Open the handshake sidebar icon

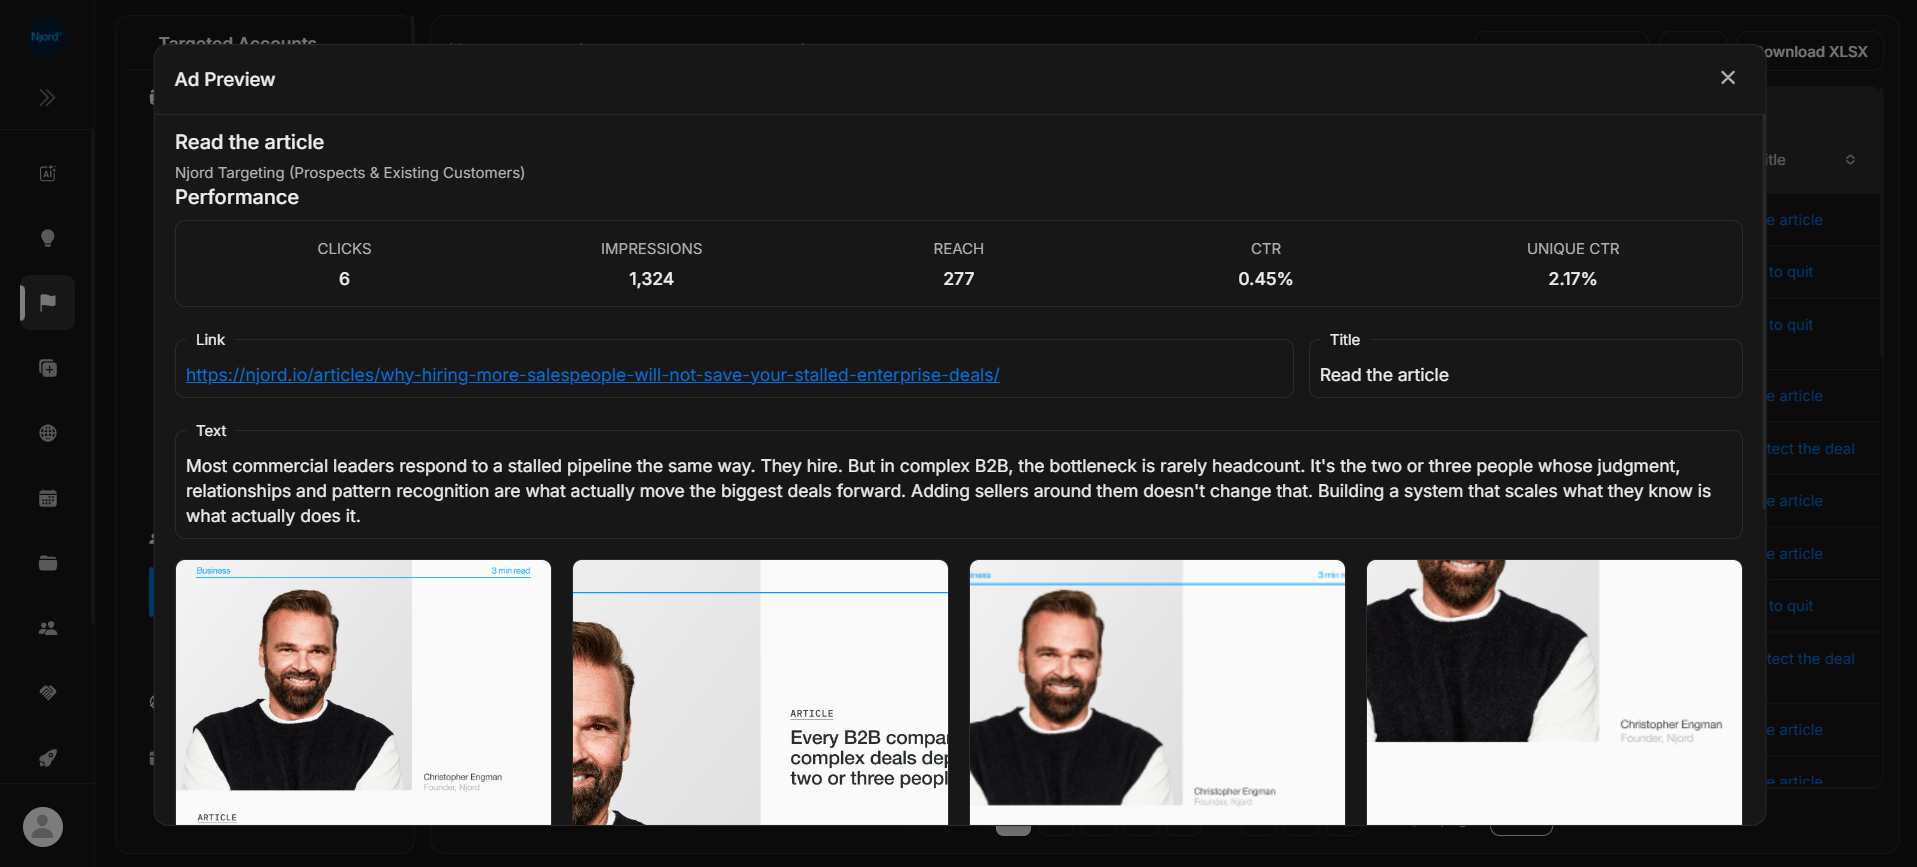47,693
